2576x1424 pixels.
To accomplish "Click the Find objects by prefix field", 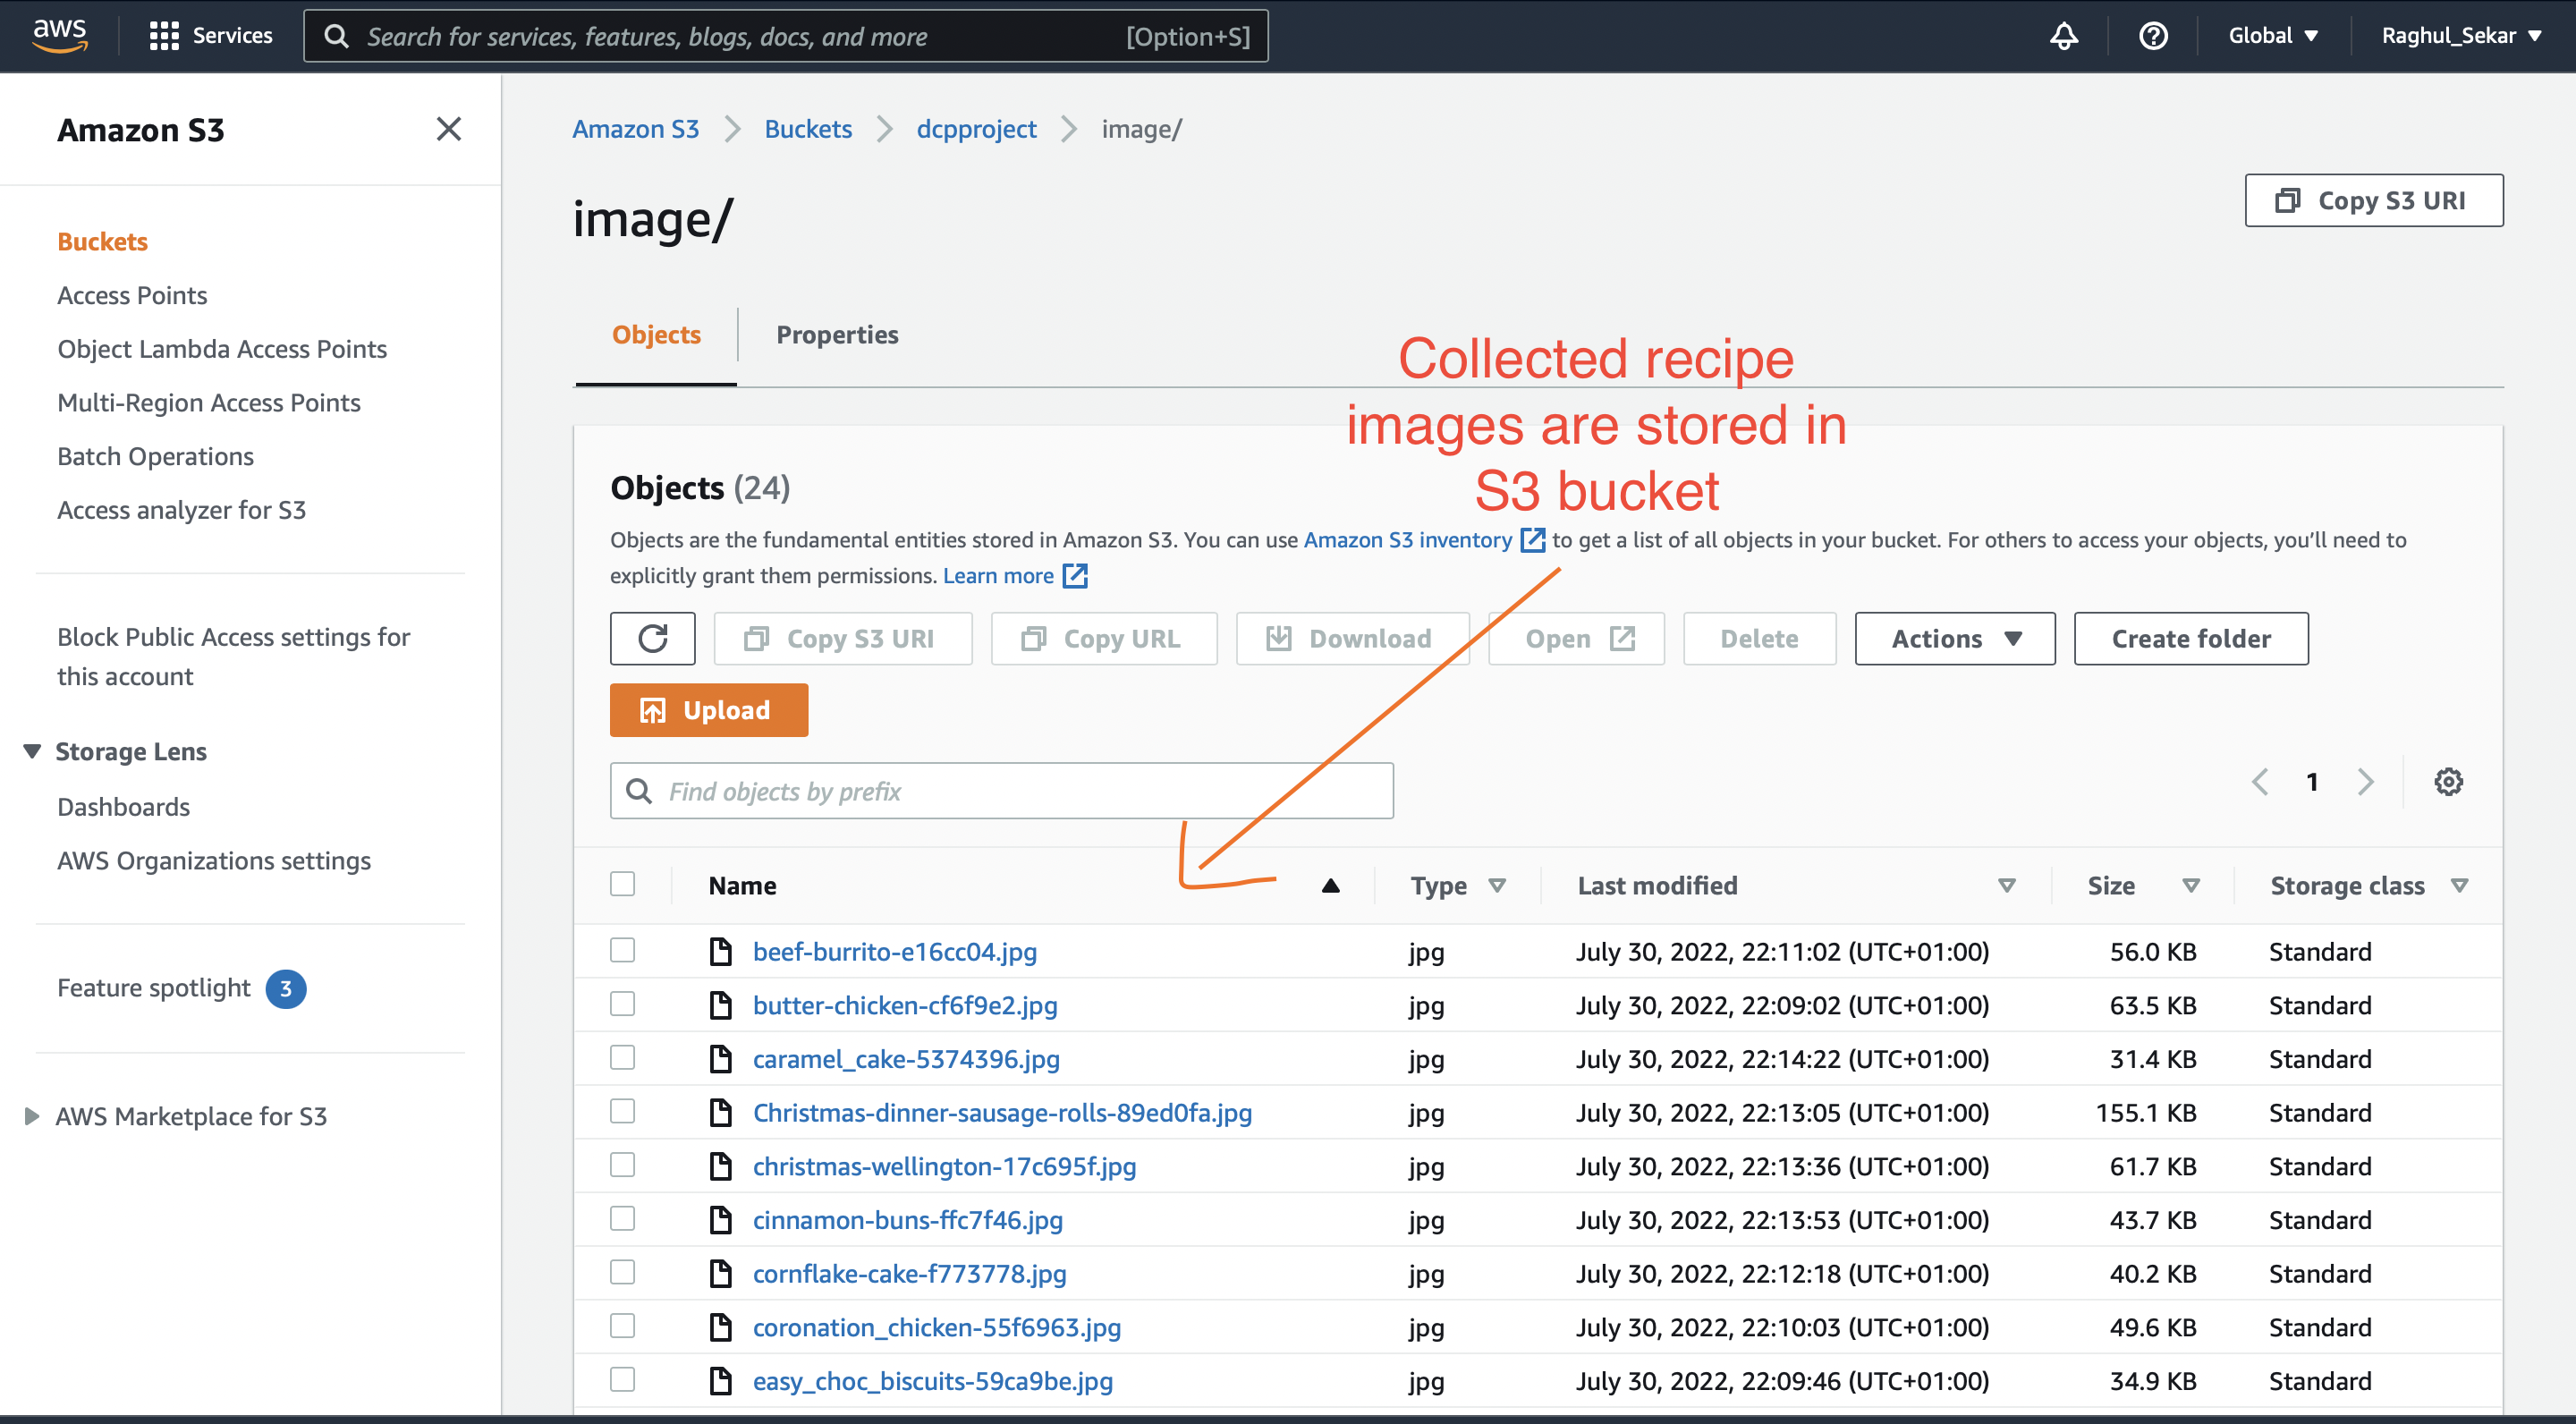I will tap(1000, 790).
